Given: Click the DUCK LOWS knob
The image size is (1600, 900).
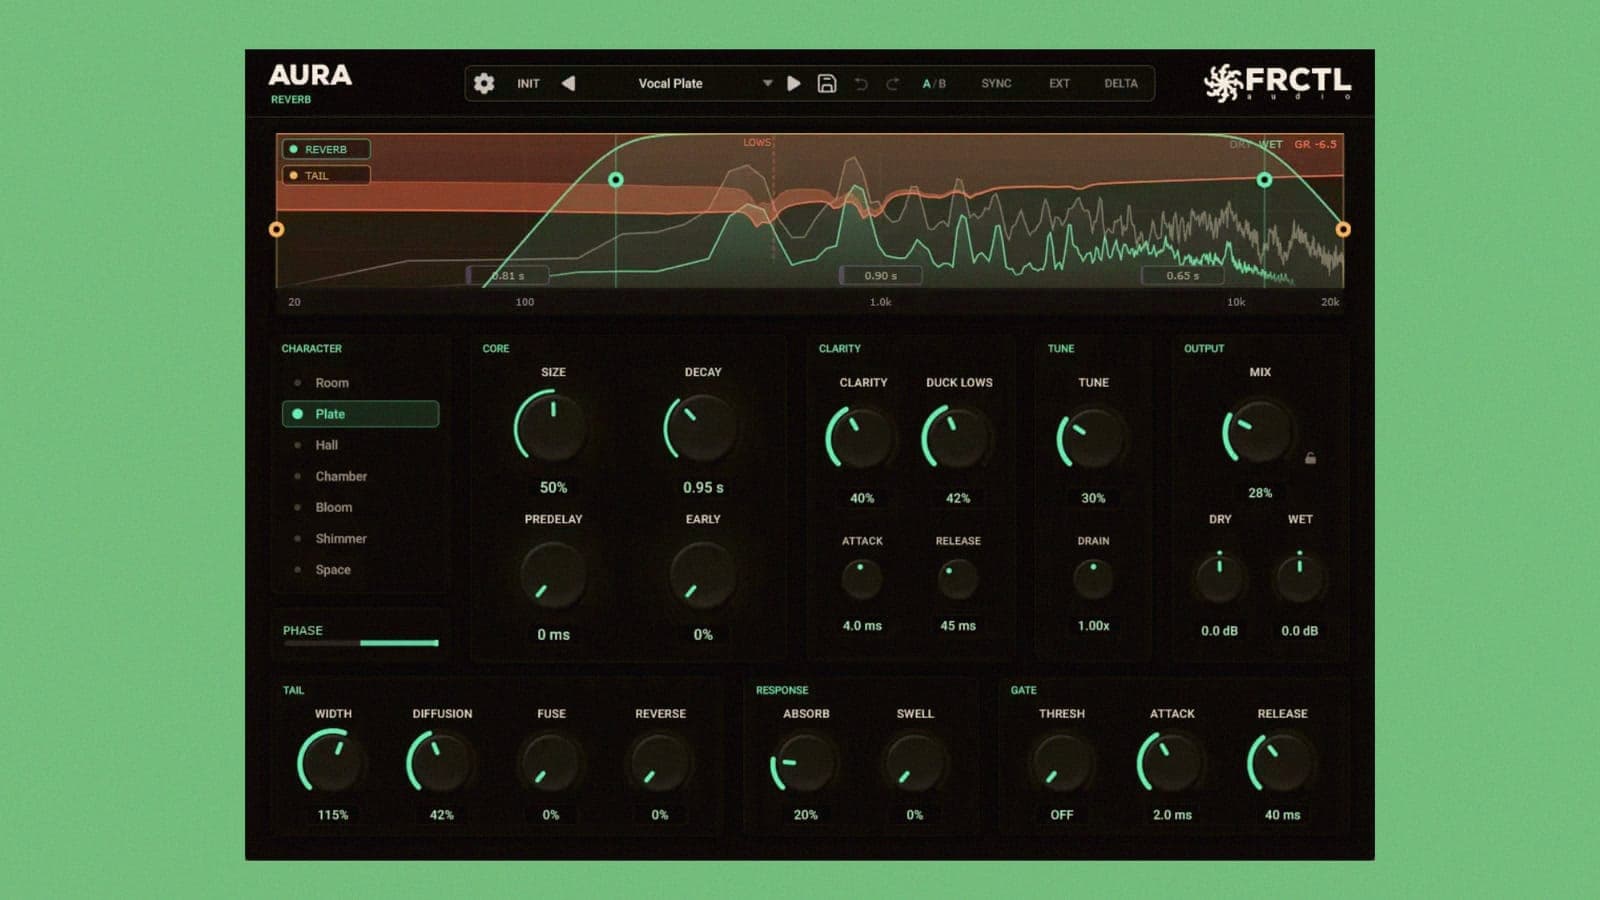Looking at the screenshot, I should coord(957,438).
